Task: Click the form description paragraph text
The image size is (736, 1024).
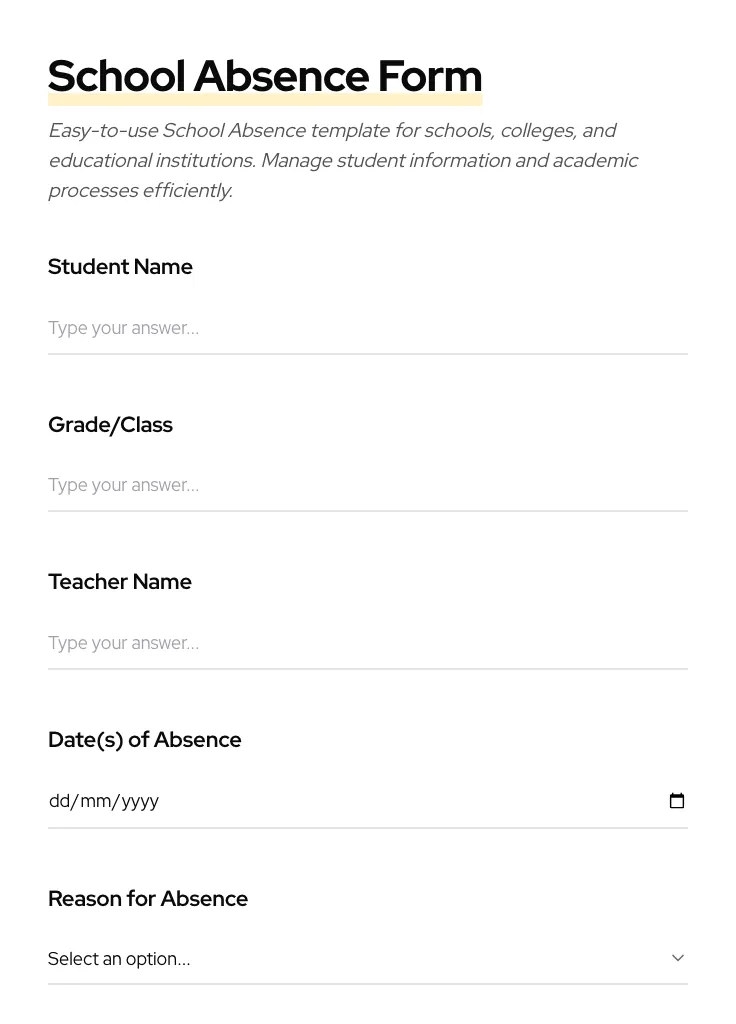Action: (x=343, y=160)
